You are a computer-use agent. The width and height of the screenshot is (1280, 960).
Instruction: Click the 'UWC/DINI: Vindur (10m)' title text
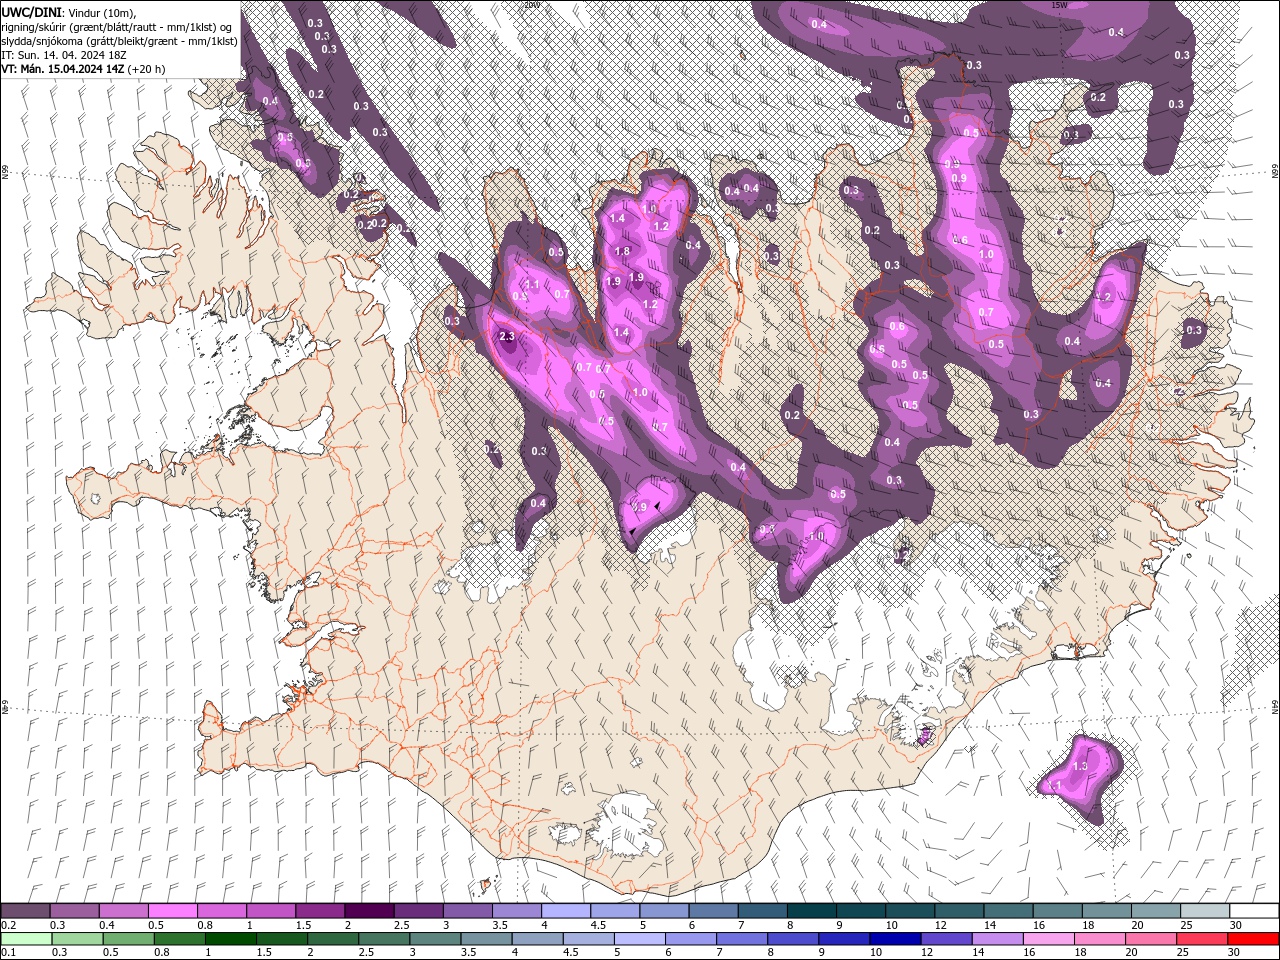(68, 12)
